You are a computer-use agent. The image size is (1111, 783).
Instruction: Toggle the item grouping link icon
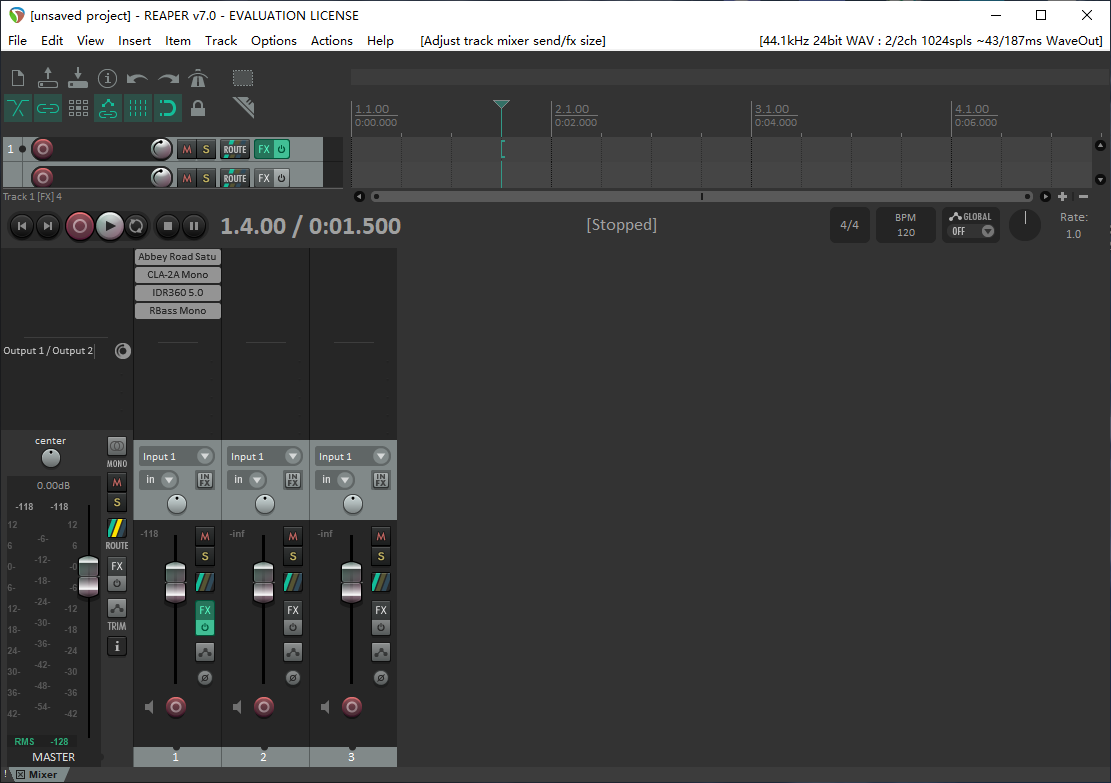point(47,108)
